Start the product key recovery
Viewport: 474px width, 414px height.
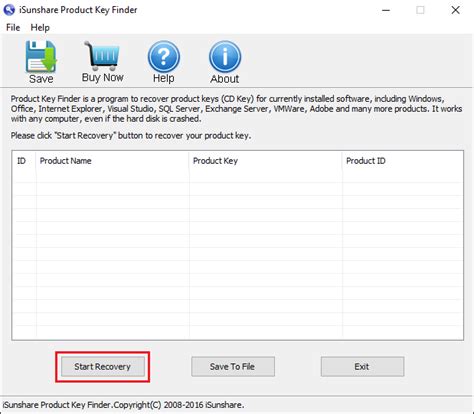(103, 367)
